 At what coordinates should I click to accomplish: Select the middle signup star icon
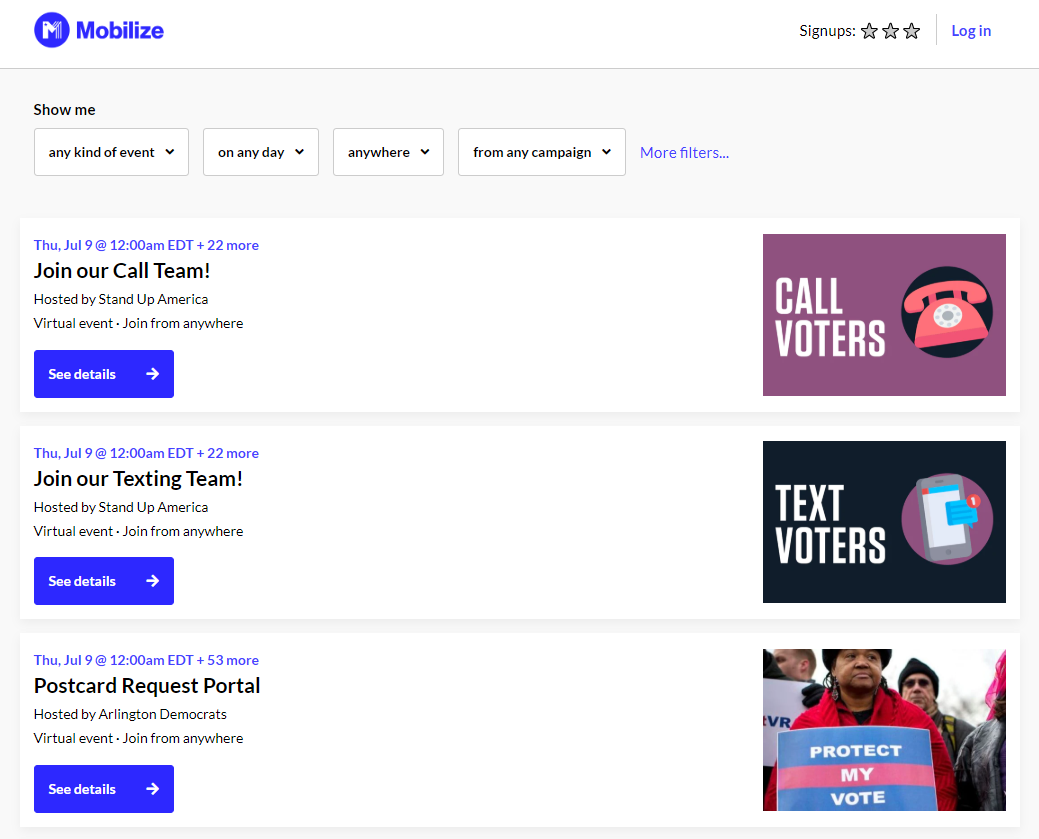point(890,31)
